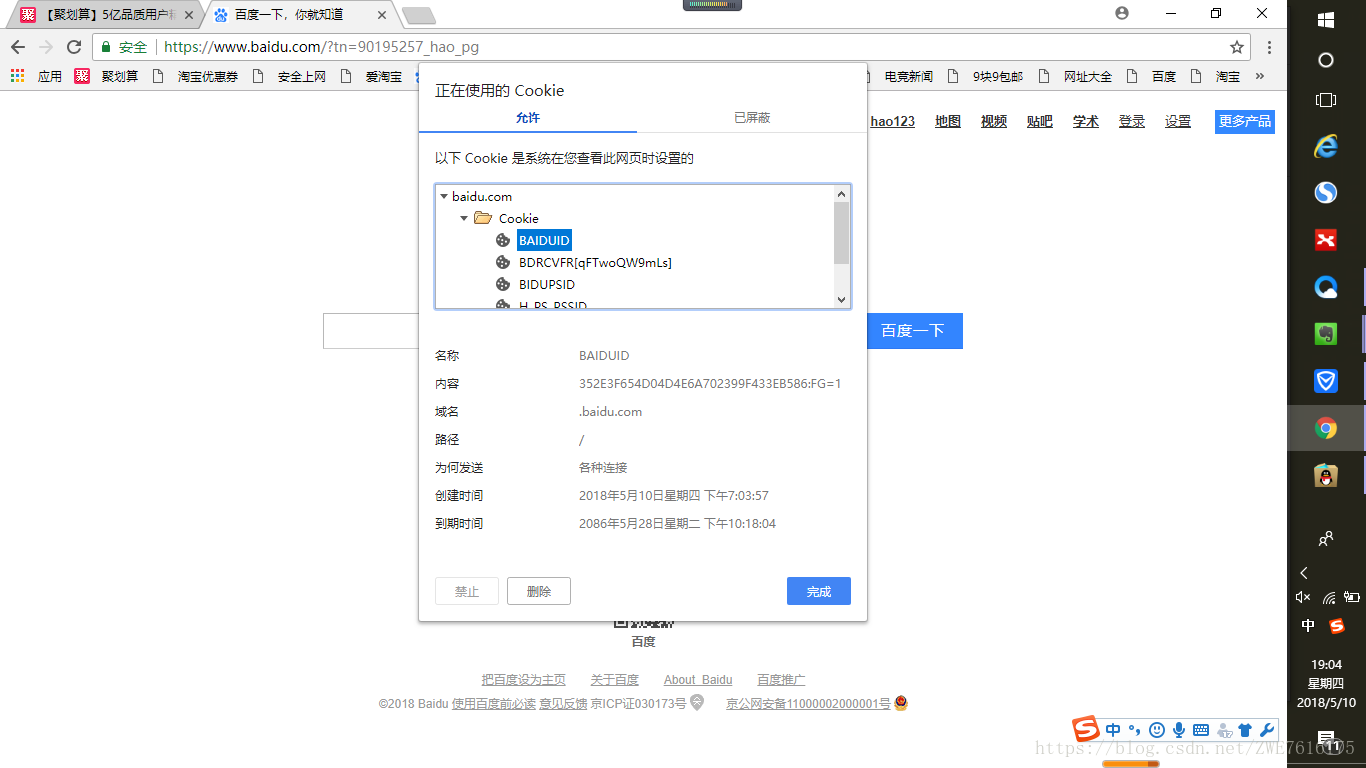This screenshot has height=768, width=1366.
Task: Switch to Chrome on the taskbar
Action: point(1326,429)
